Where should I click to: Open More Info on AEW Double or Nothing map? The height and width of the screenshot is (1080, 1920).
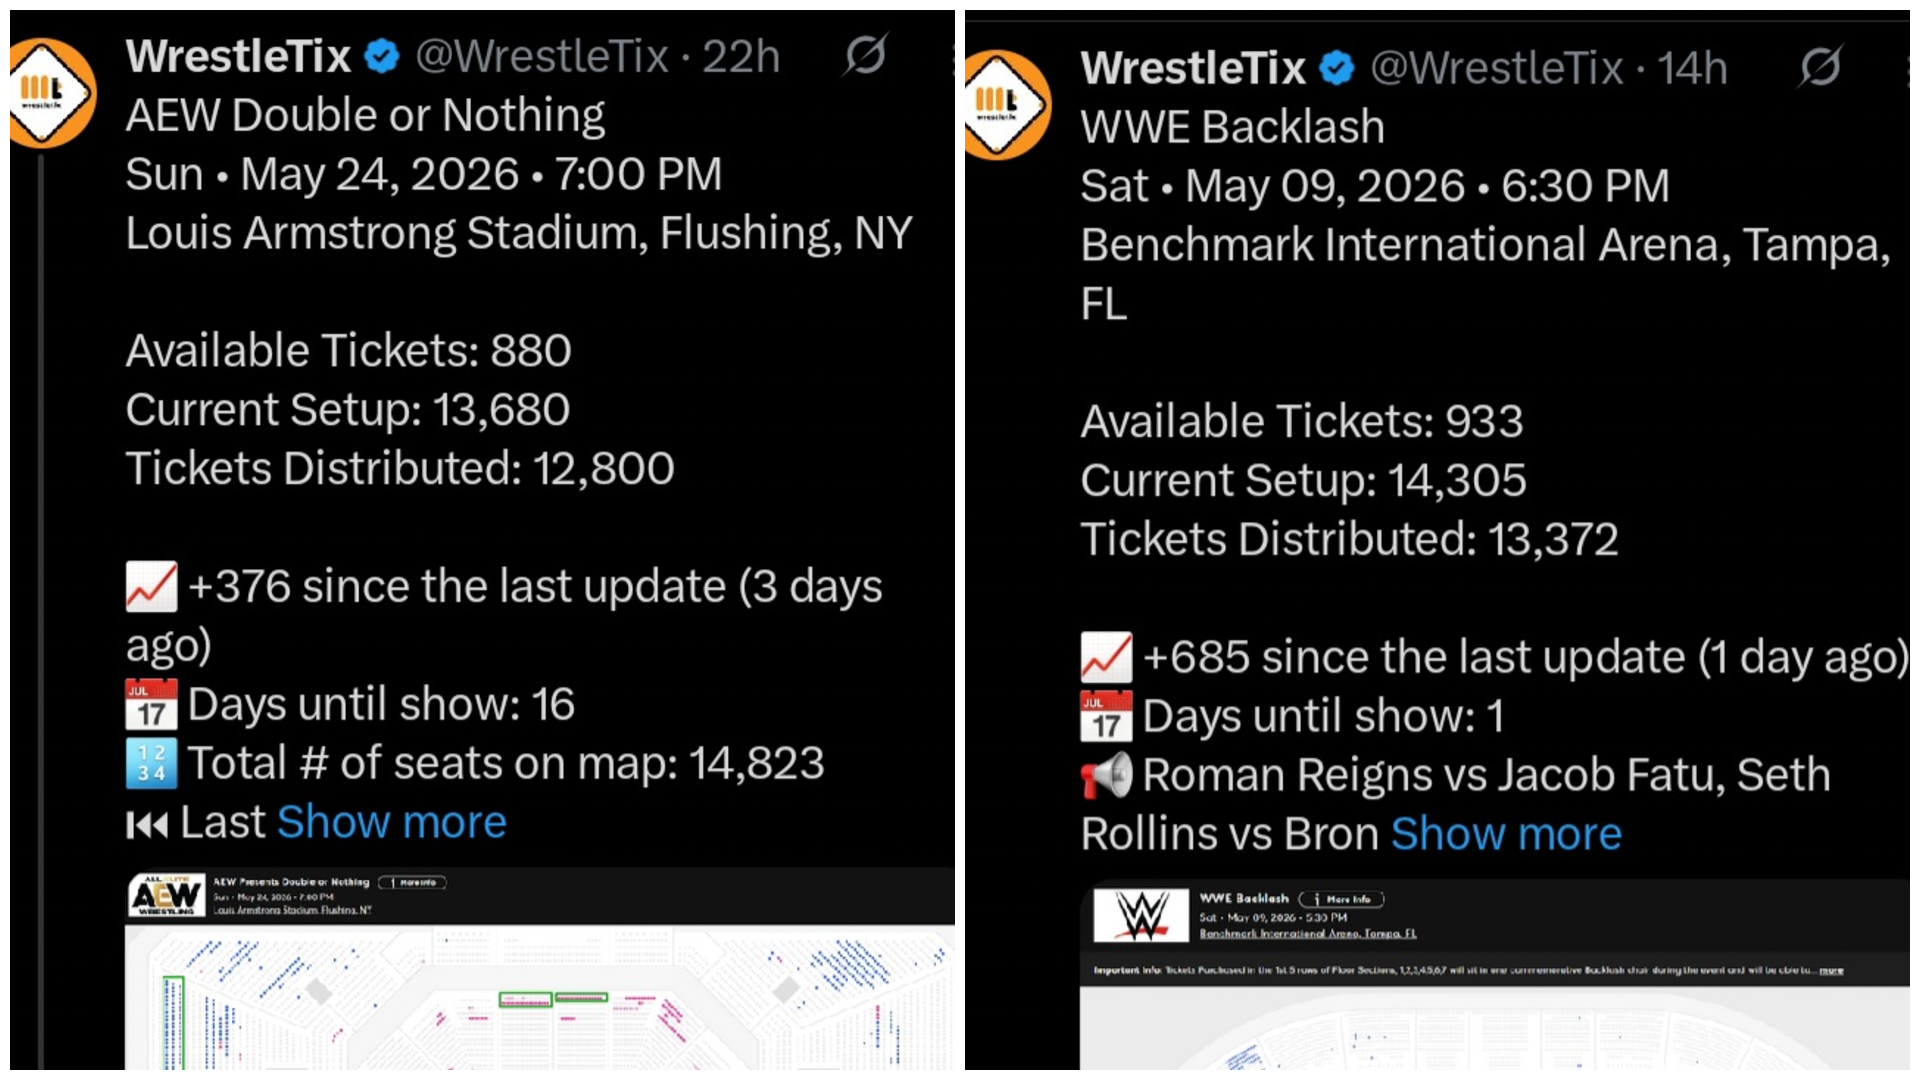tap(413, 882)
